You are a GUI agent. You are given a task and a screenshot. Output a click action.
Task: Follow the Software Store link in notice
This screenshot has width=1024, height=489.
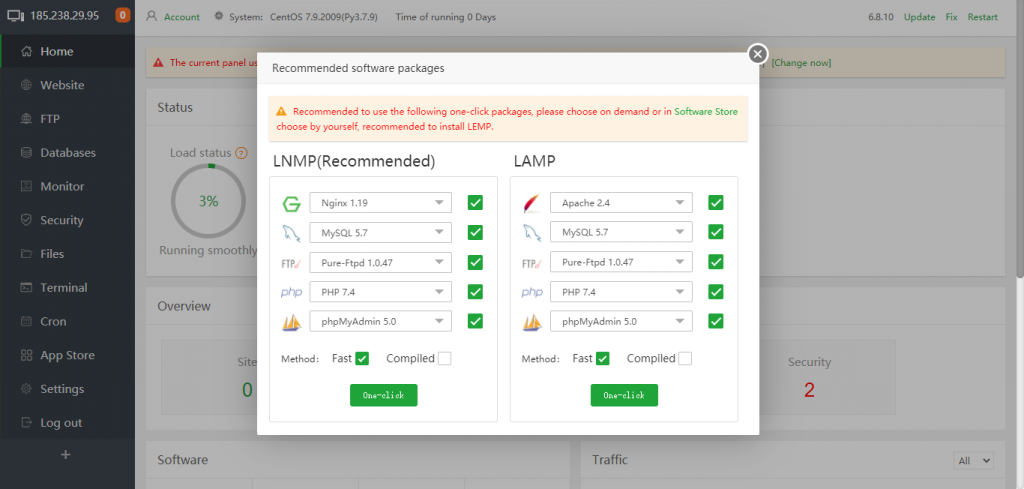(x=706, y=112)
